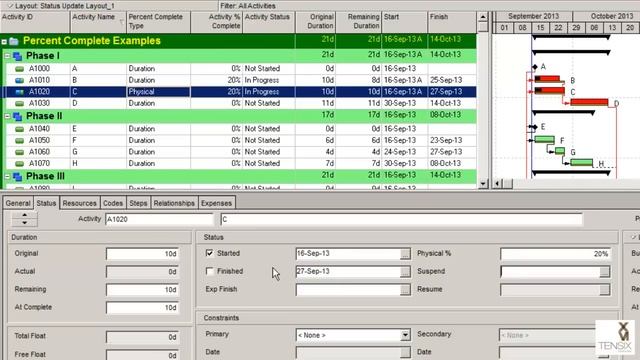The width and height of the screenshot is (640, 360).
Task: Switch to the Resources tab
Action: [x=79, y=203]
